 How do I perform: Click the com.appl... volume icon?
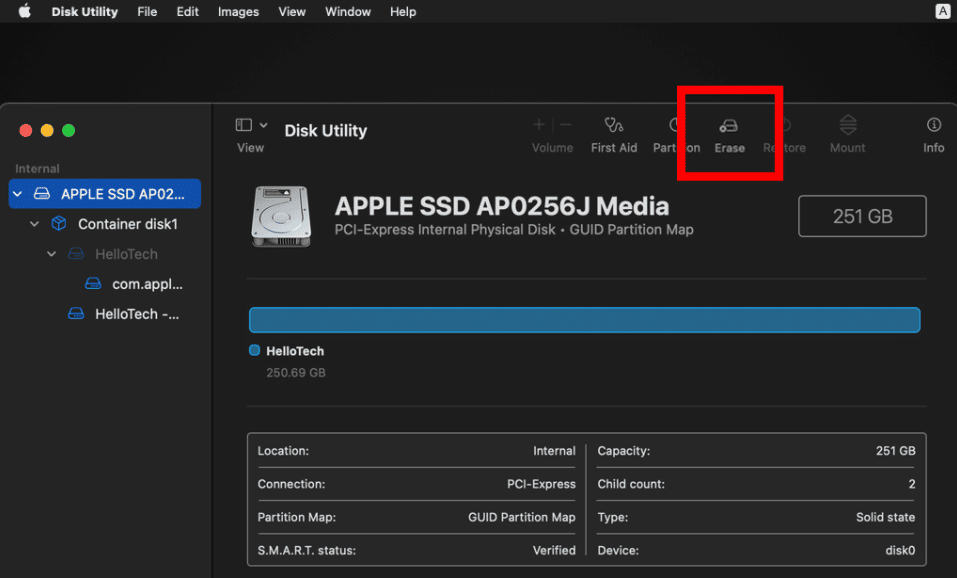point(93,283)
